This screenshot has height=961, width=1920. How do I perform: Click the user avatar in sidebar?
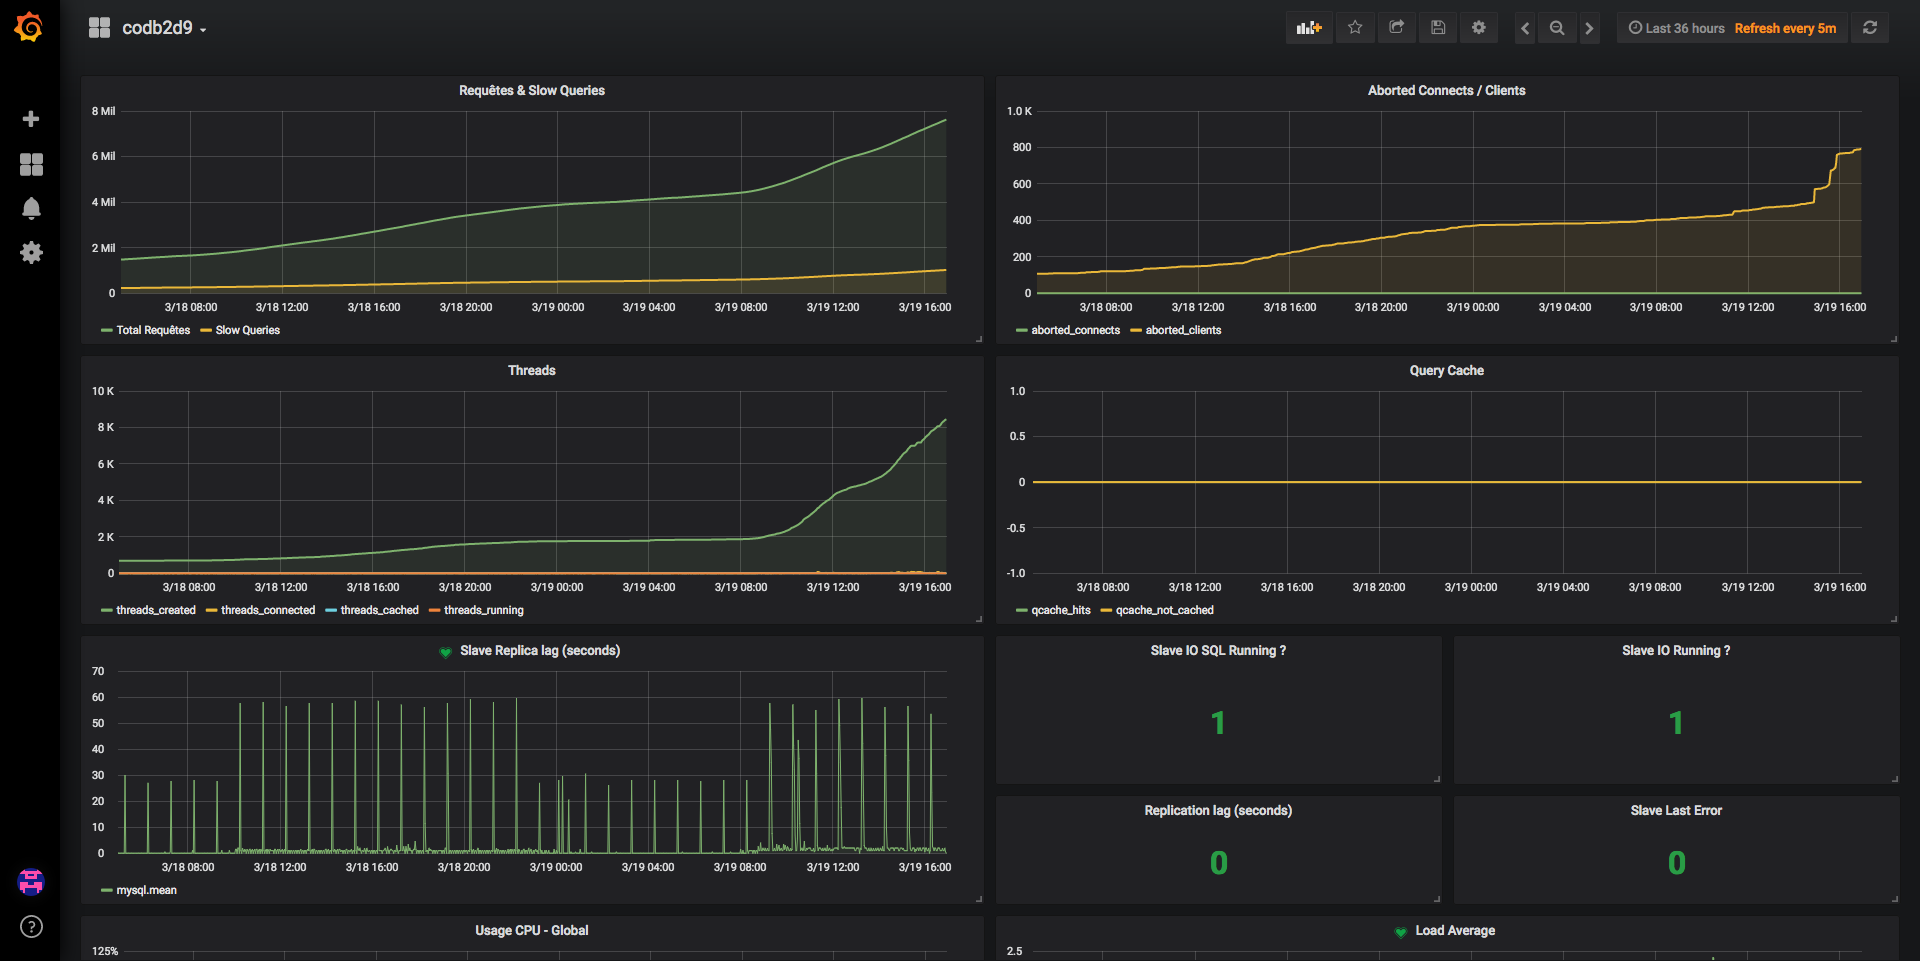[31, 881]
